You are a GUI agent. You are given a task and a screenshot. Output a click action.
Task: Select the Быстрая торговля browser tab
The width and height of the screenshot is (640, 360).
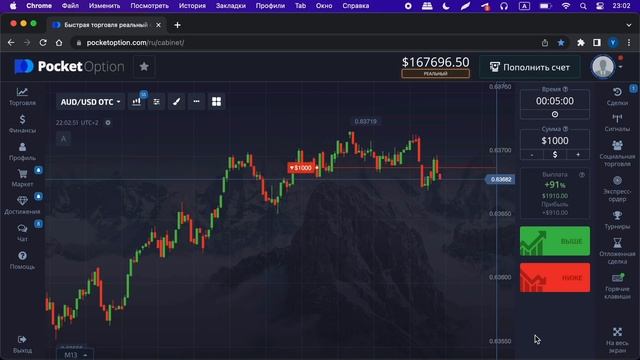coord(106,25)
